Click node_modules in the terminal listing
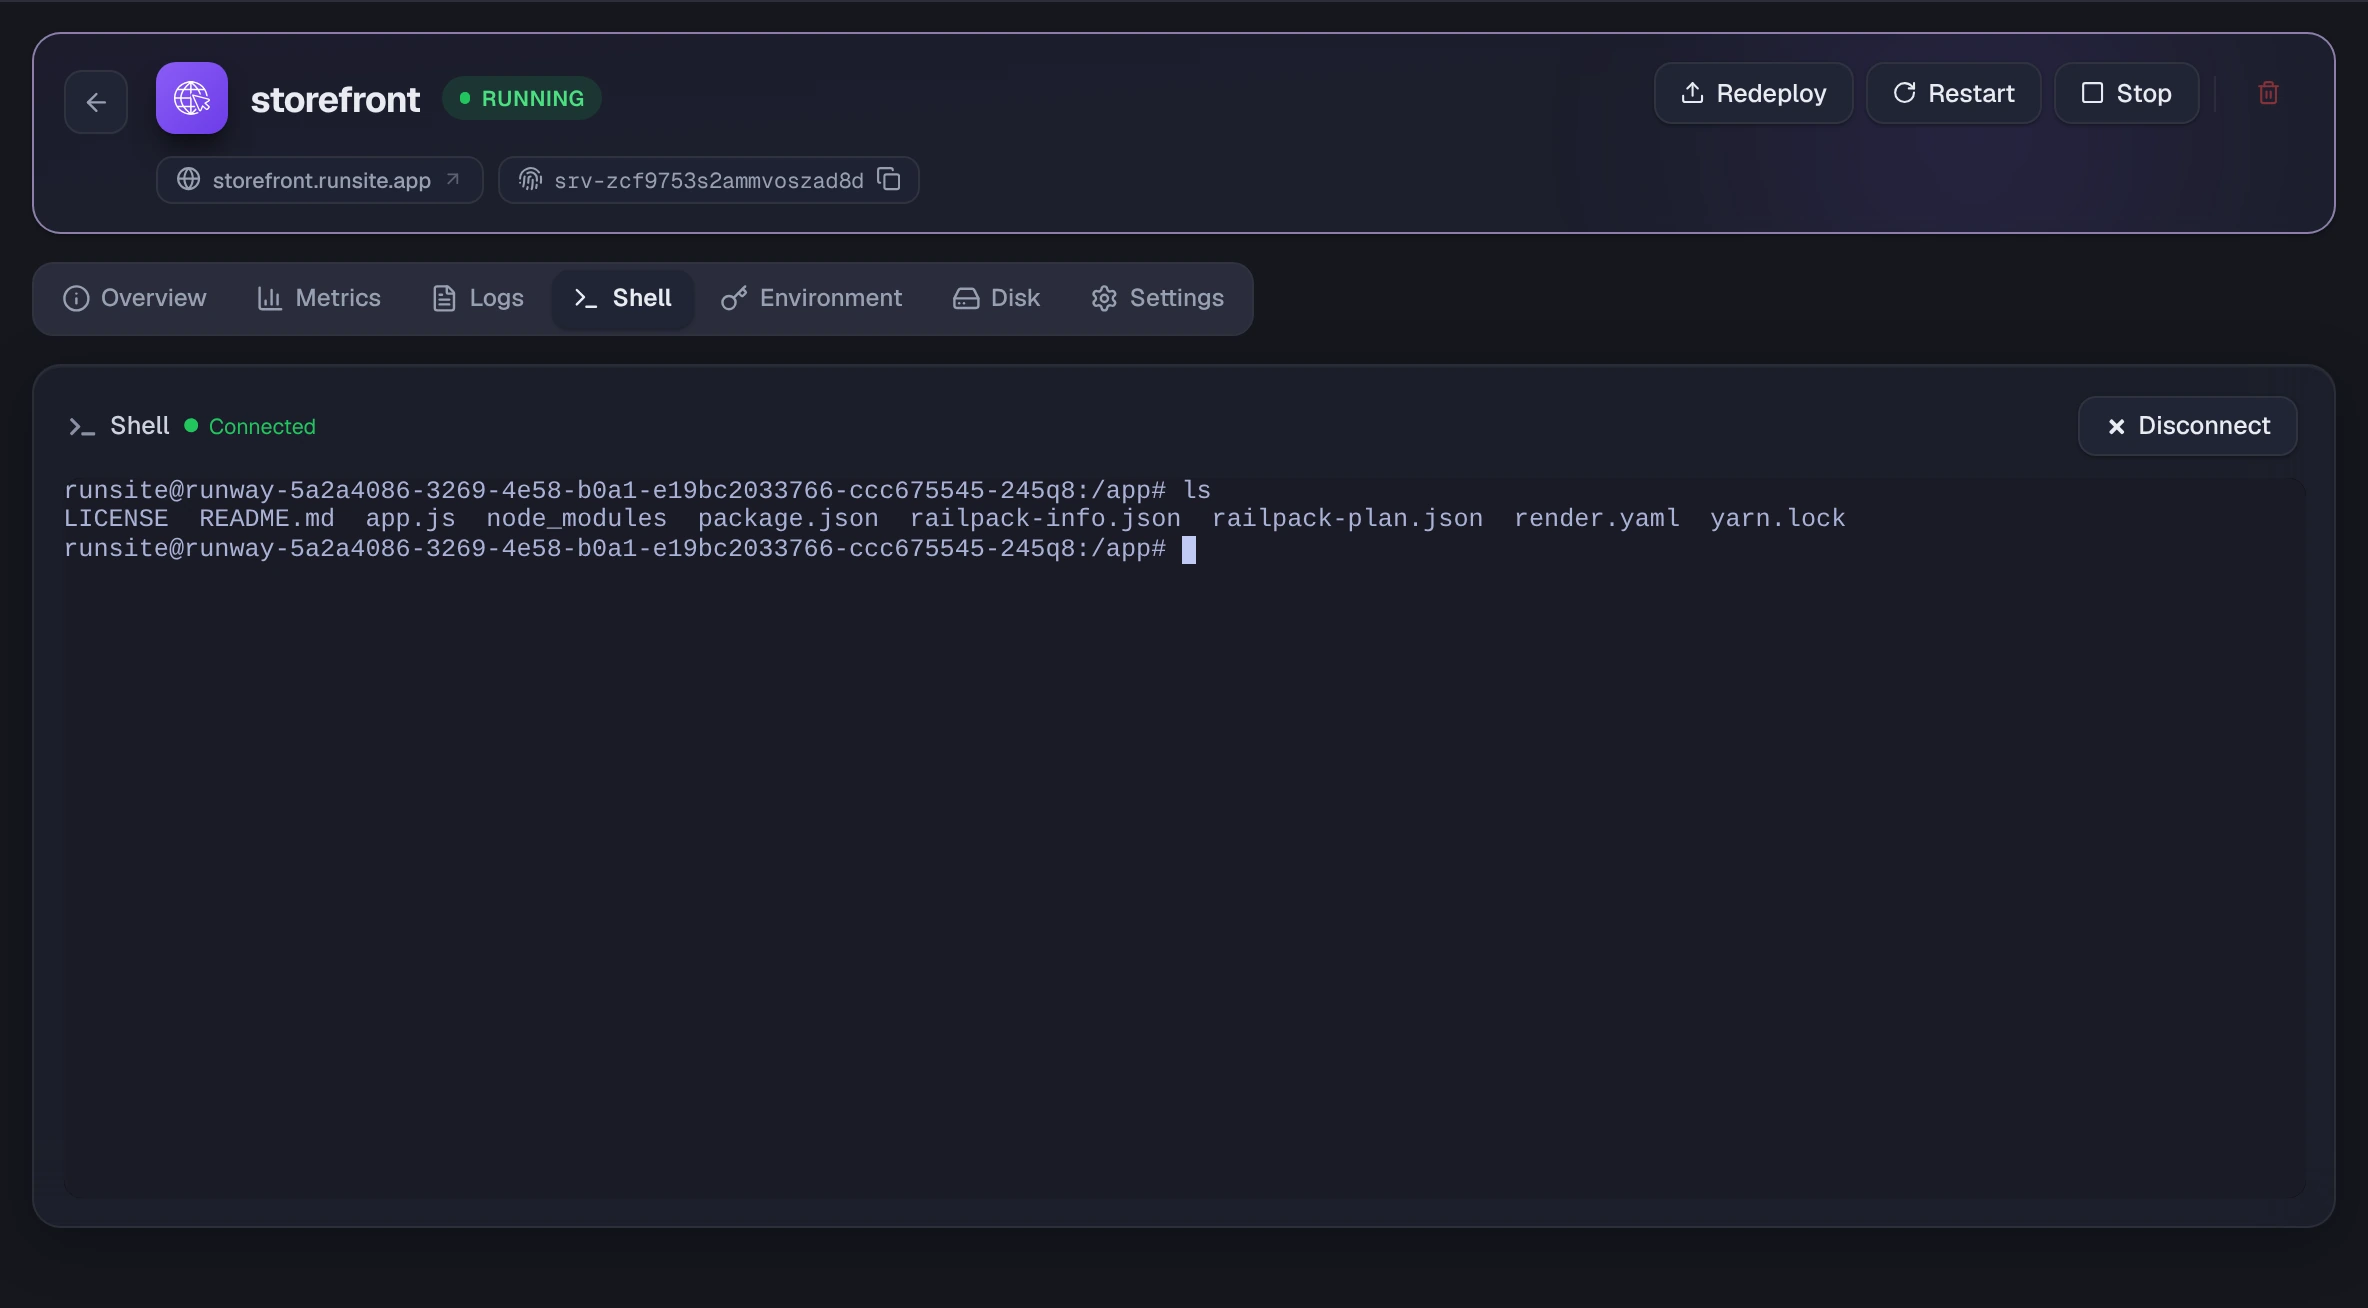This screenshot has width=2368, height=1308. 576,519
